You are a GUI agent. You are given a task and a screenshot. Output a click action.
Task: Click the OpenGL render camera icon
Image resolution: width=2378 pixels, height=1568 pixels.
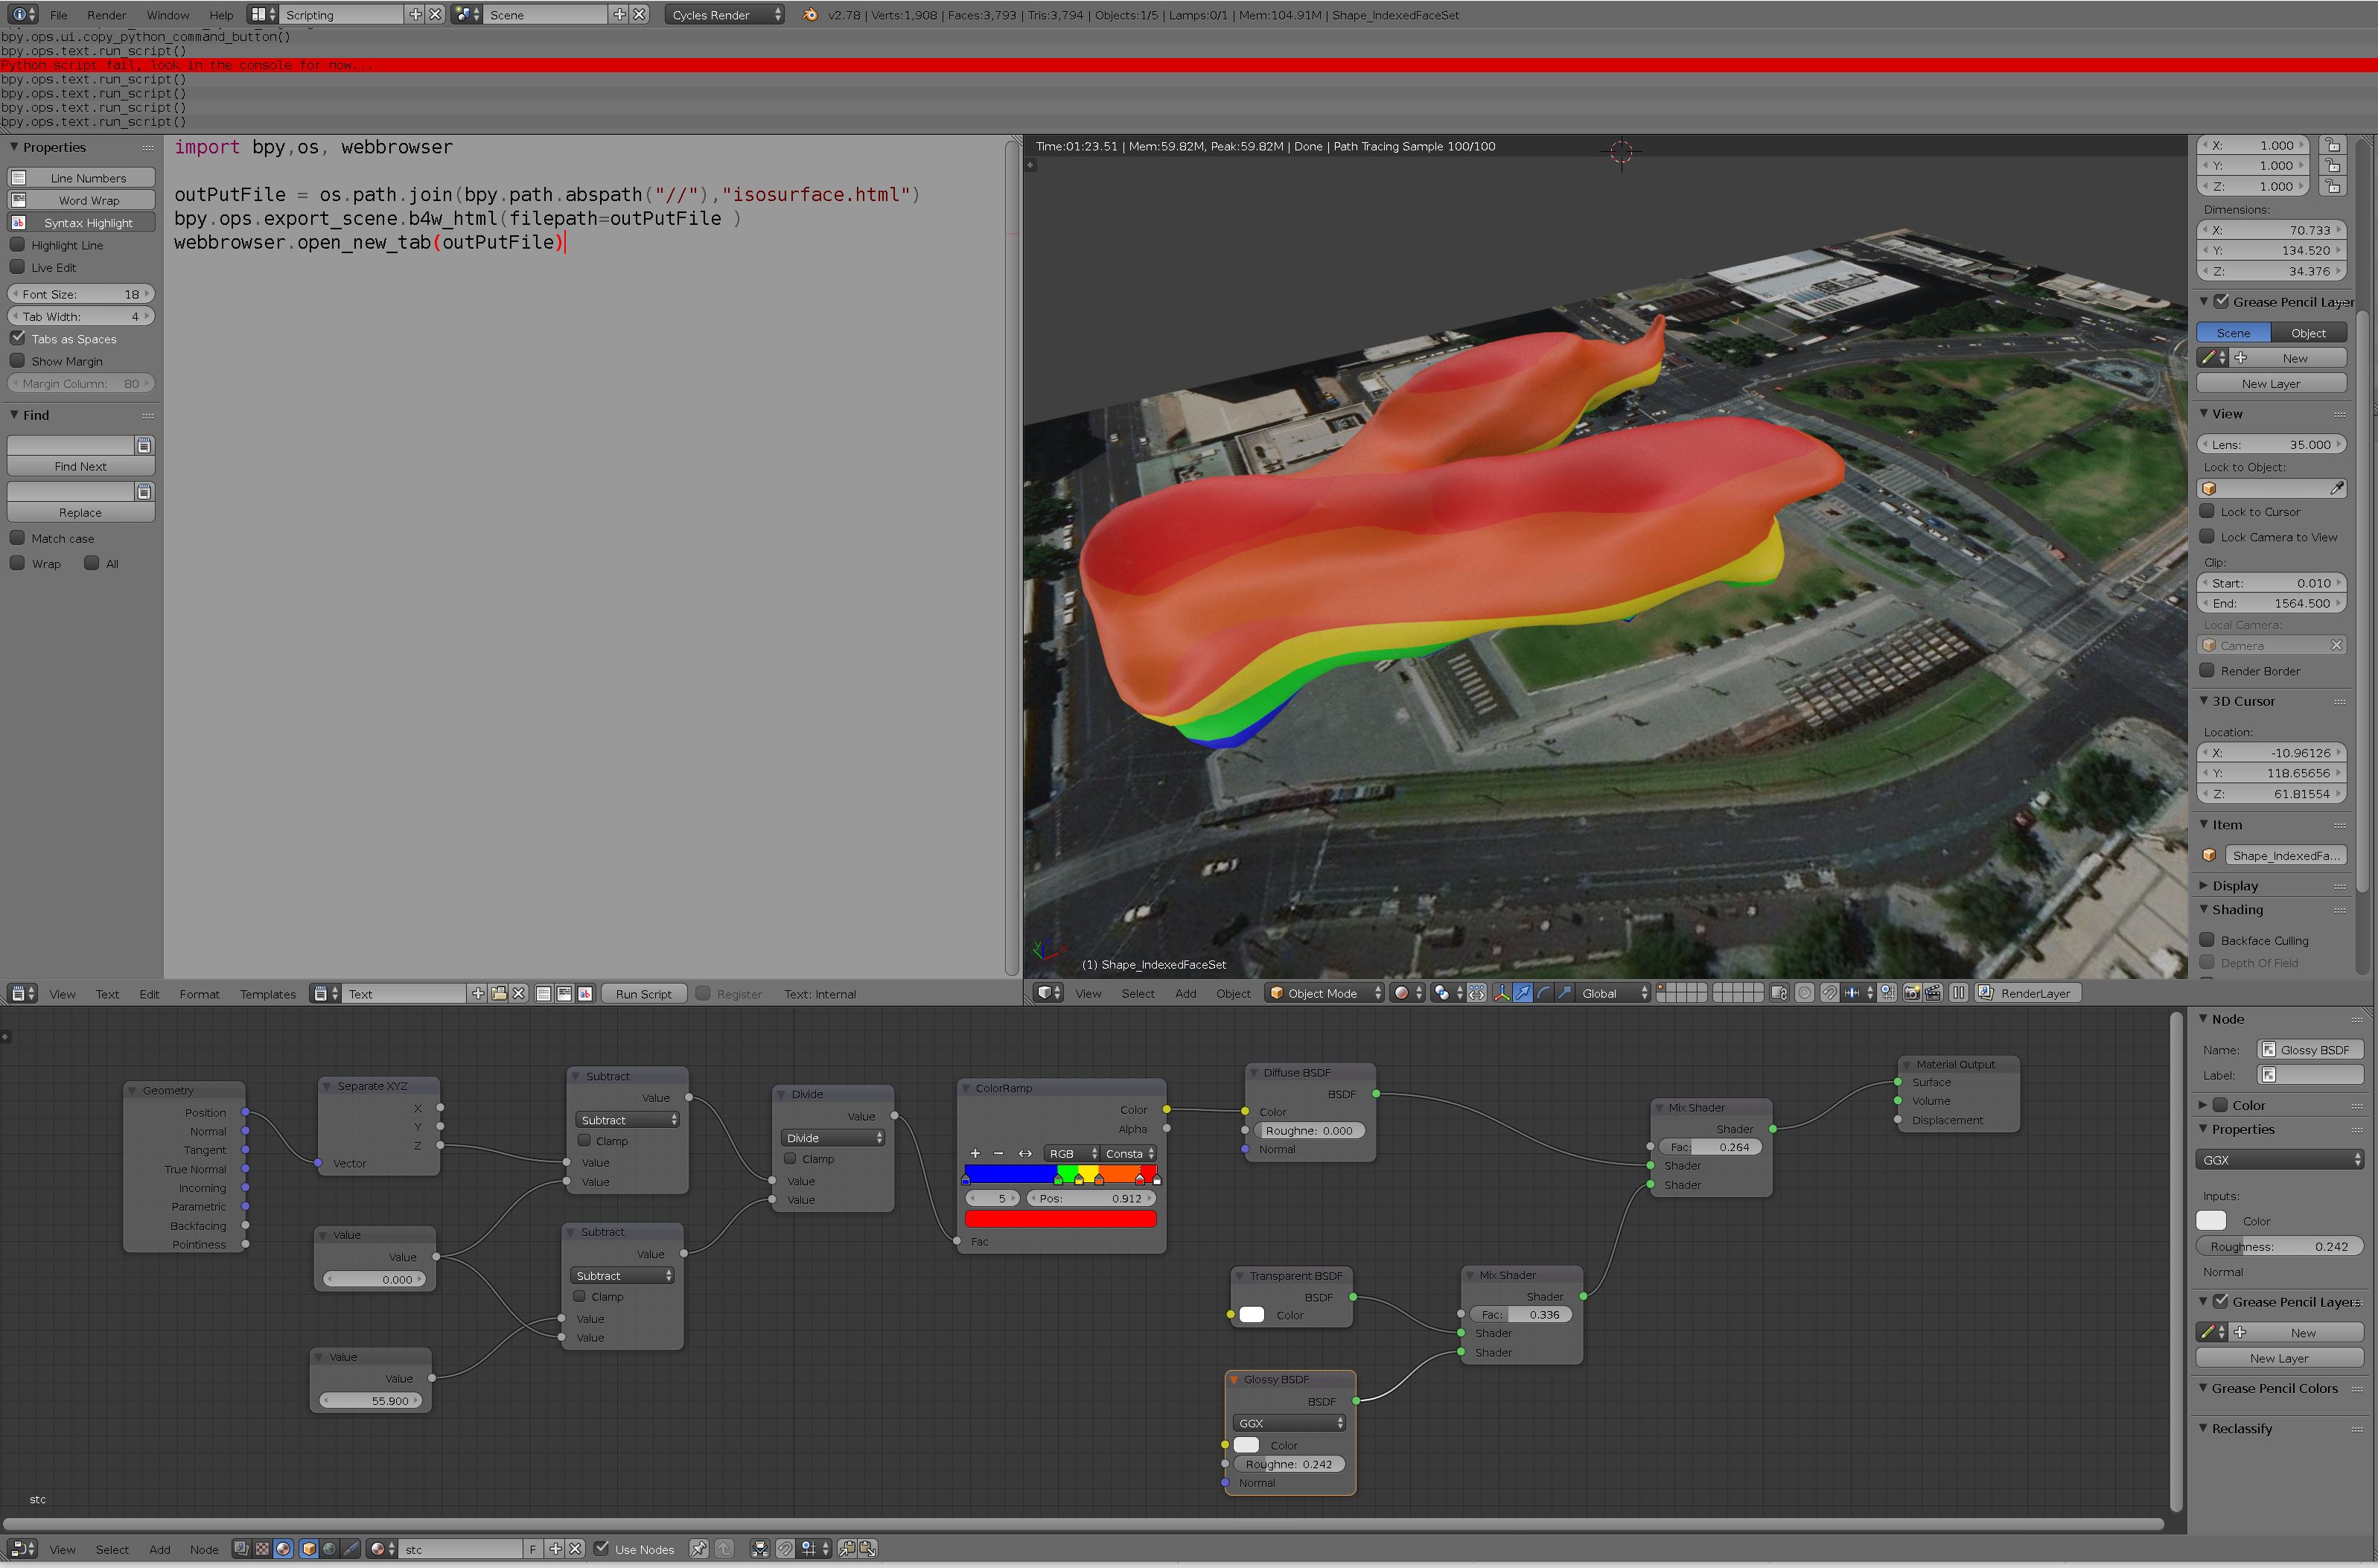tap(1911, 993)
